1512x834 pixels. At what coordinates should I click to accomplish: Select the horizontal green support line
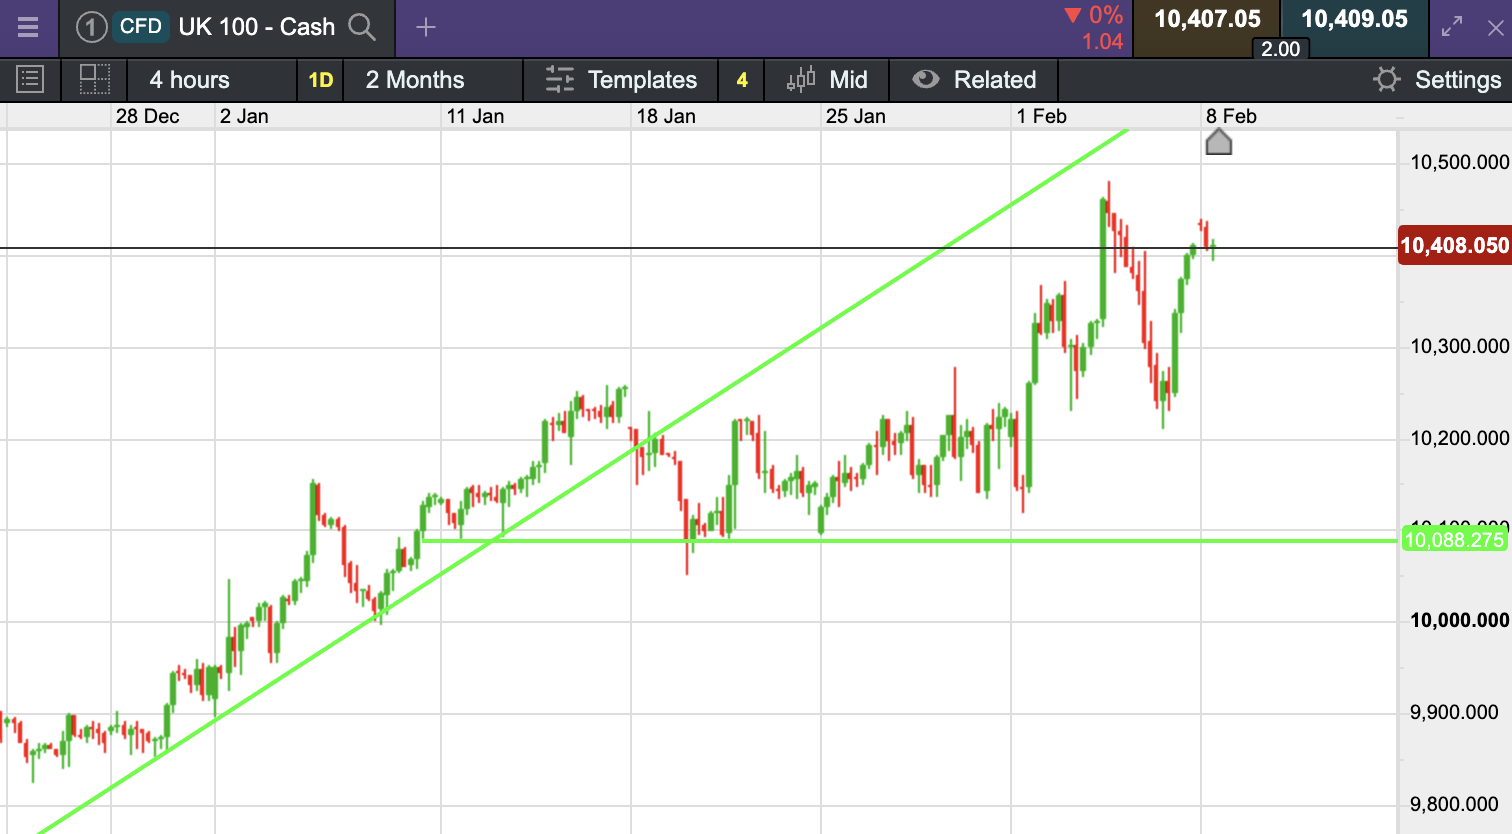click(910, 541)
